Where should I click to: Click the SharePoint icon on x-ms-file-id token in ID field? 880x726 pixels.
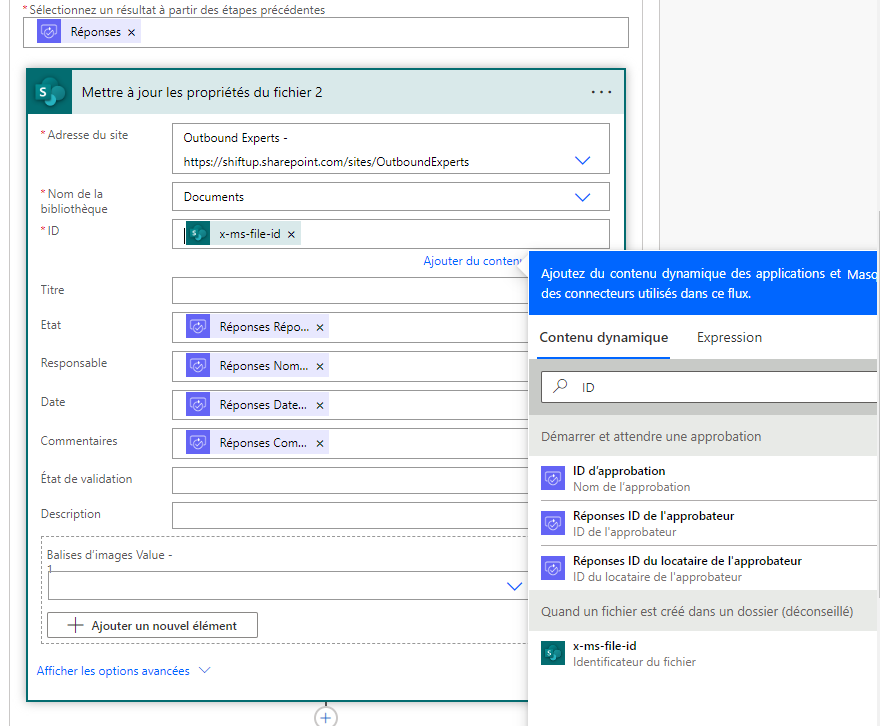click(198, 233)
